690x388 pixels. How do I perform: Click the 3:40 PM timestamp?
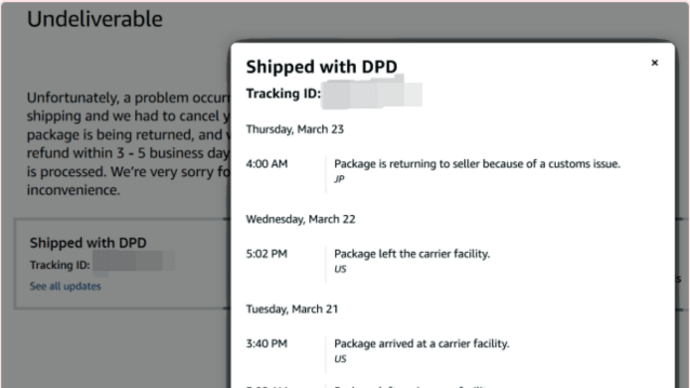(267, 344)
